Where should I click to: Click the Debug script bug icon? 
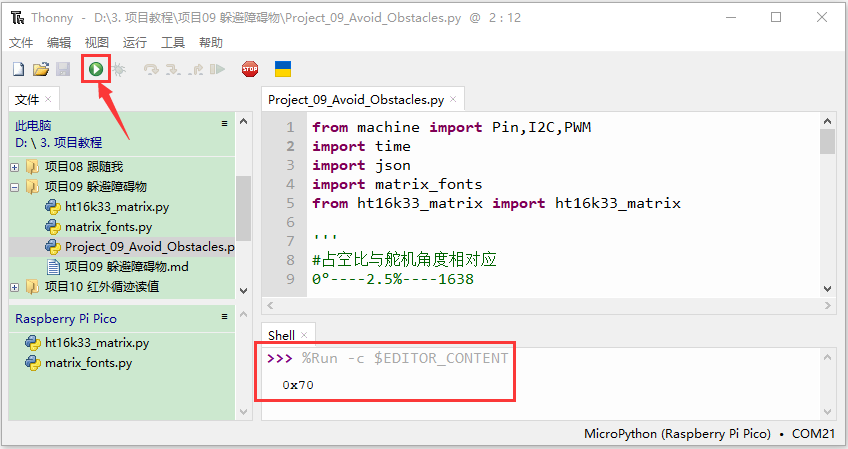[x=118, y=69]
